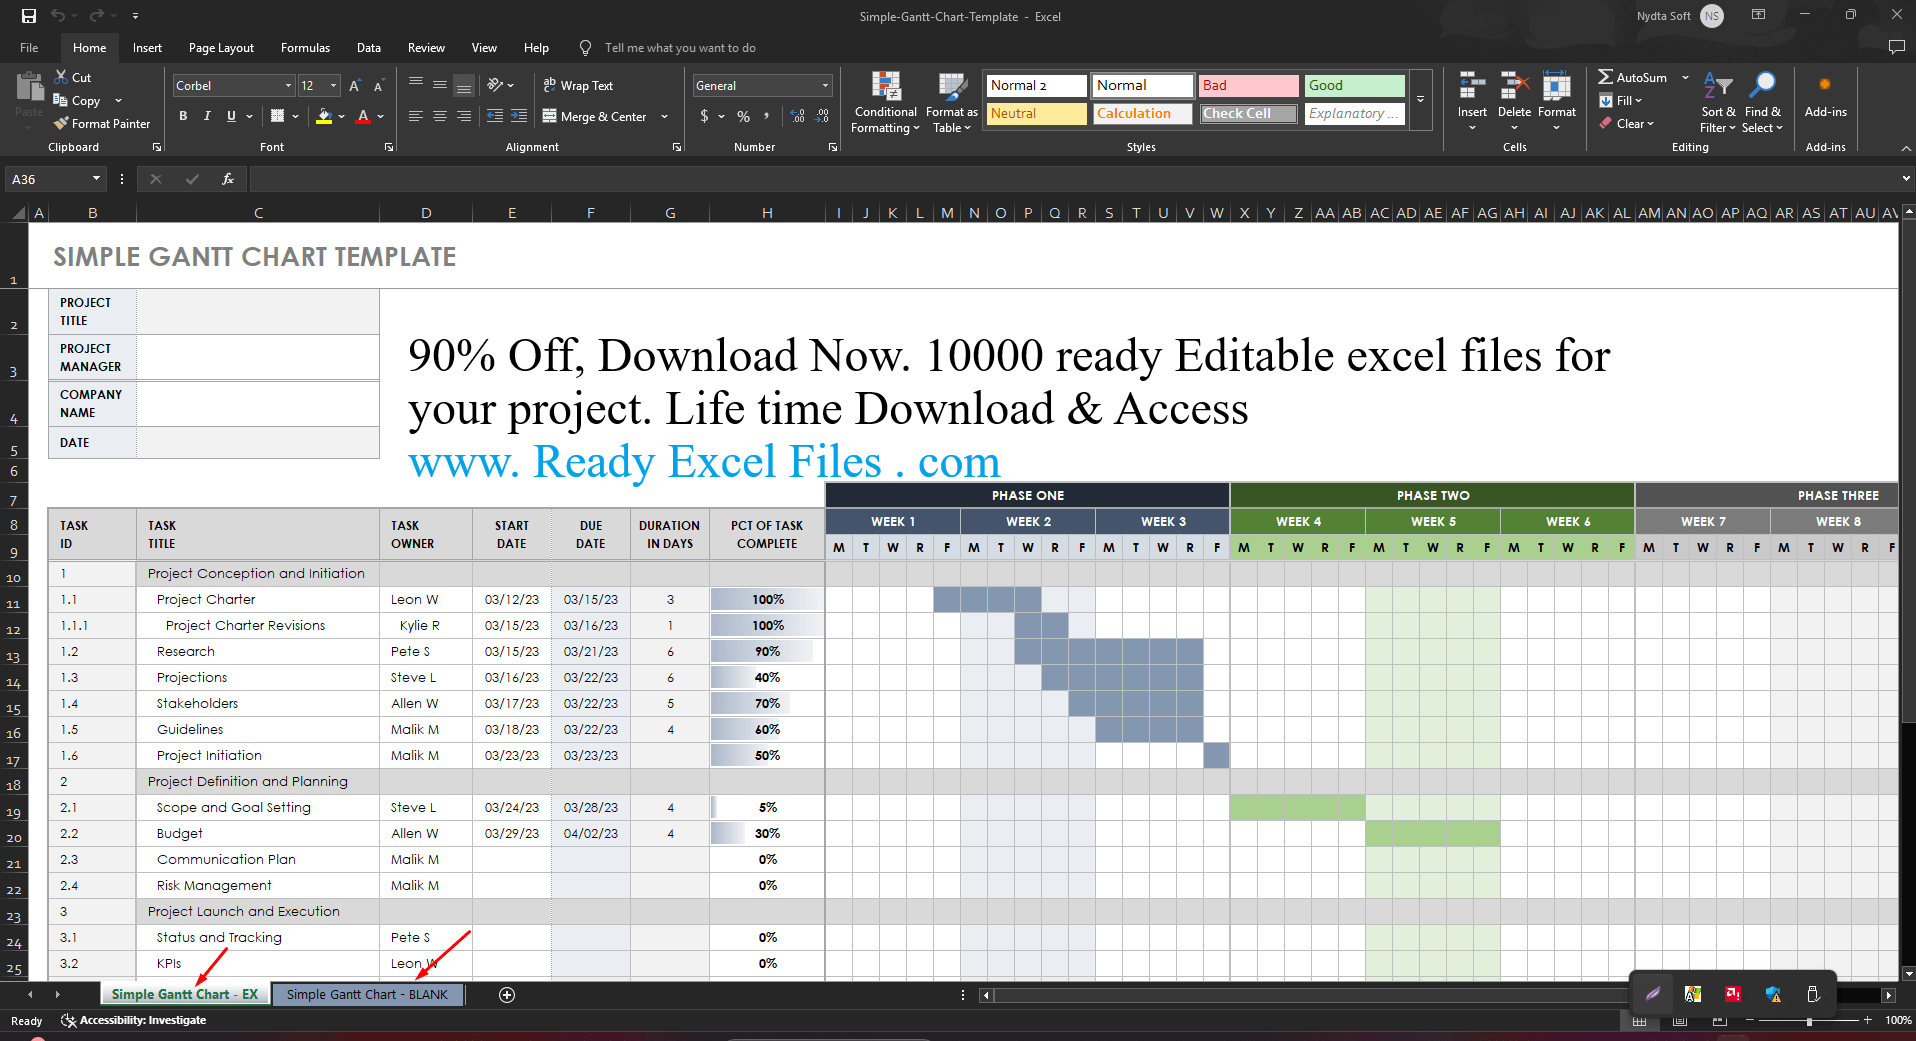Expand the General number format dropdown
This screenshot has width=1916, height=1041.
(x=825, y=86)
